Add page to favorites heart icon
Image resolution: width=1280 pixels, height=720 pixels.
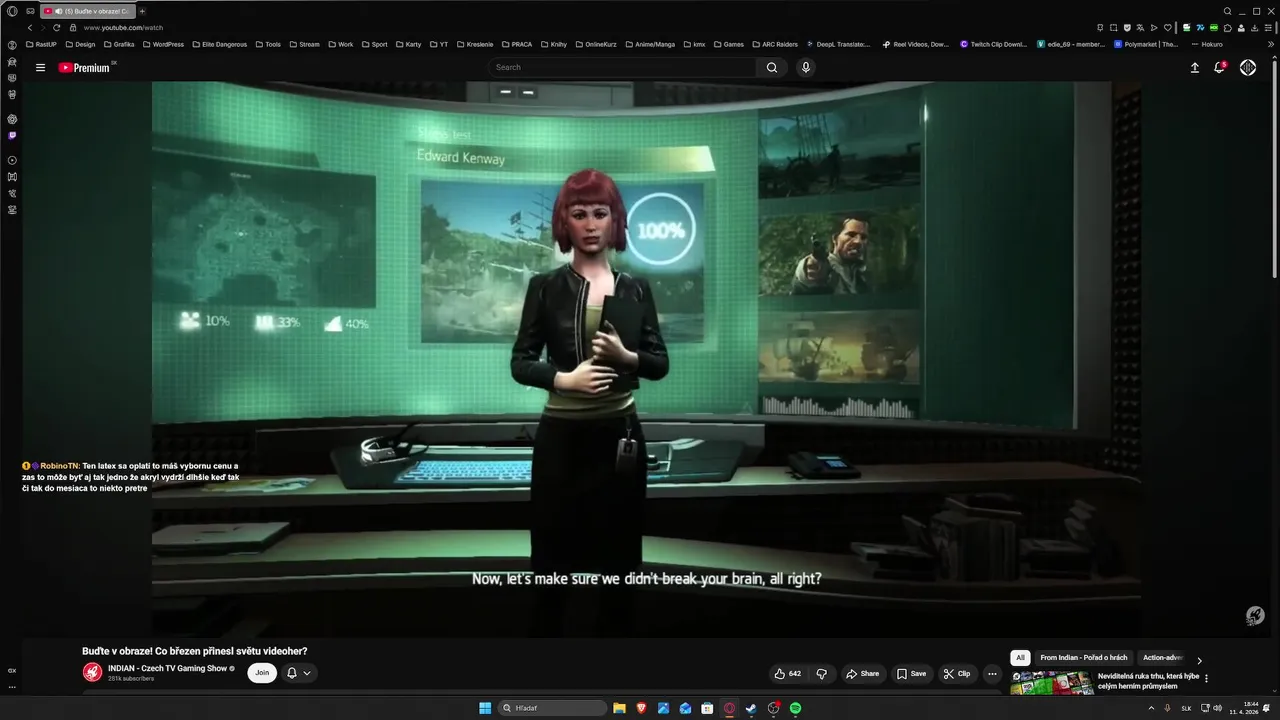1167,28
